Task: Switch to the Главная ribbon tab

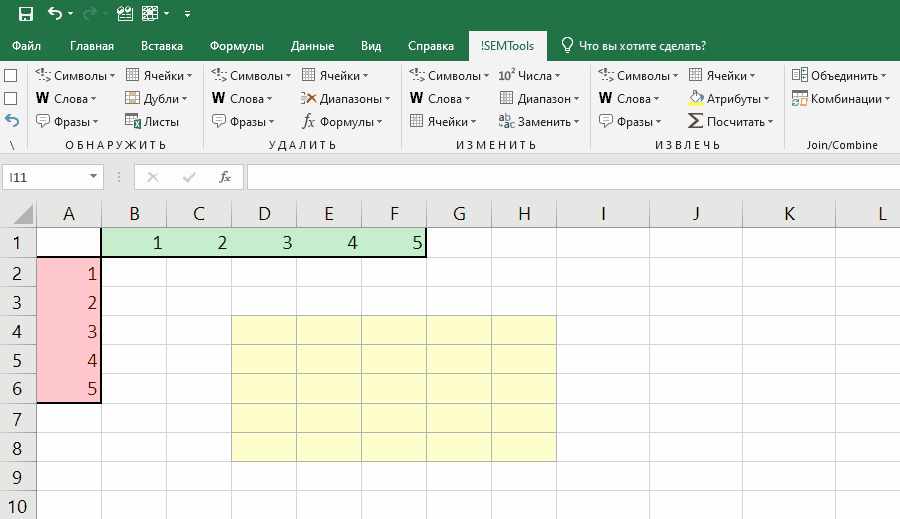Action: tap(92, 46)
